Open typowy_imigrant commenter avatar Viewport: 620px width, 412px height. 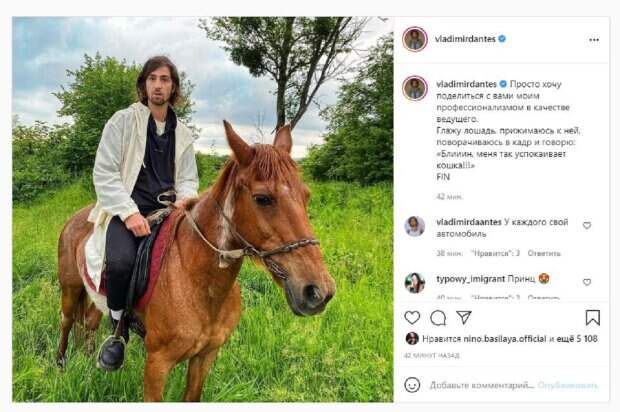414,282
